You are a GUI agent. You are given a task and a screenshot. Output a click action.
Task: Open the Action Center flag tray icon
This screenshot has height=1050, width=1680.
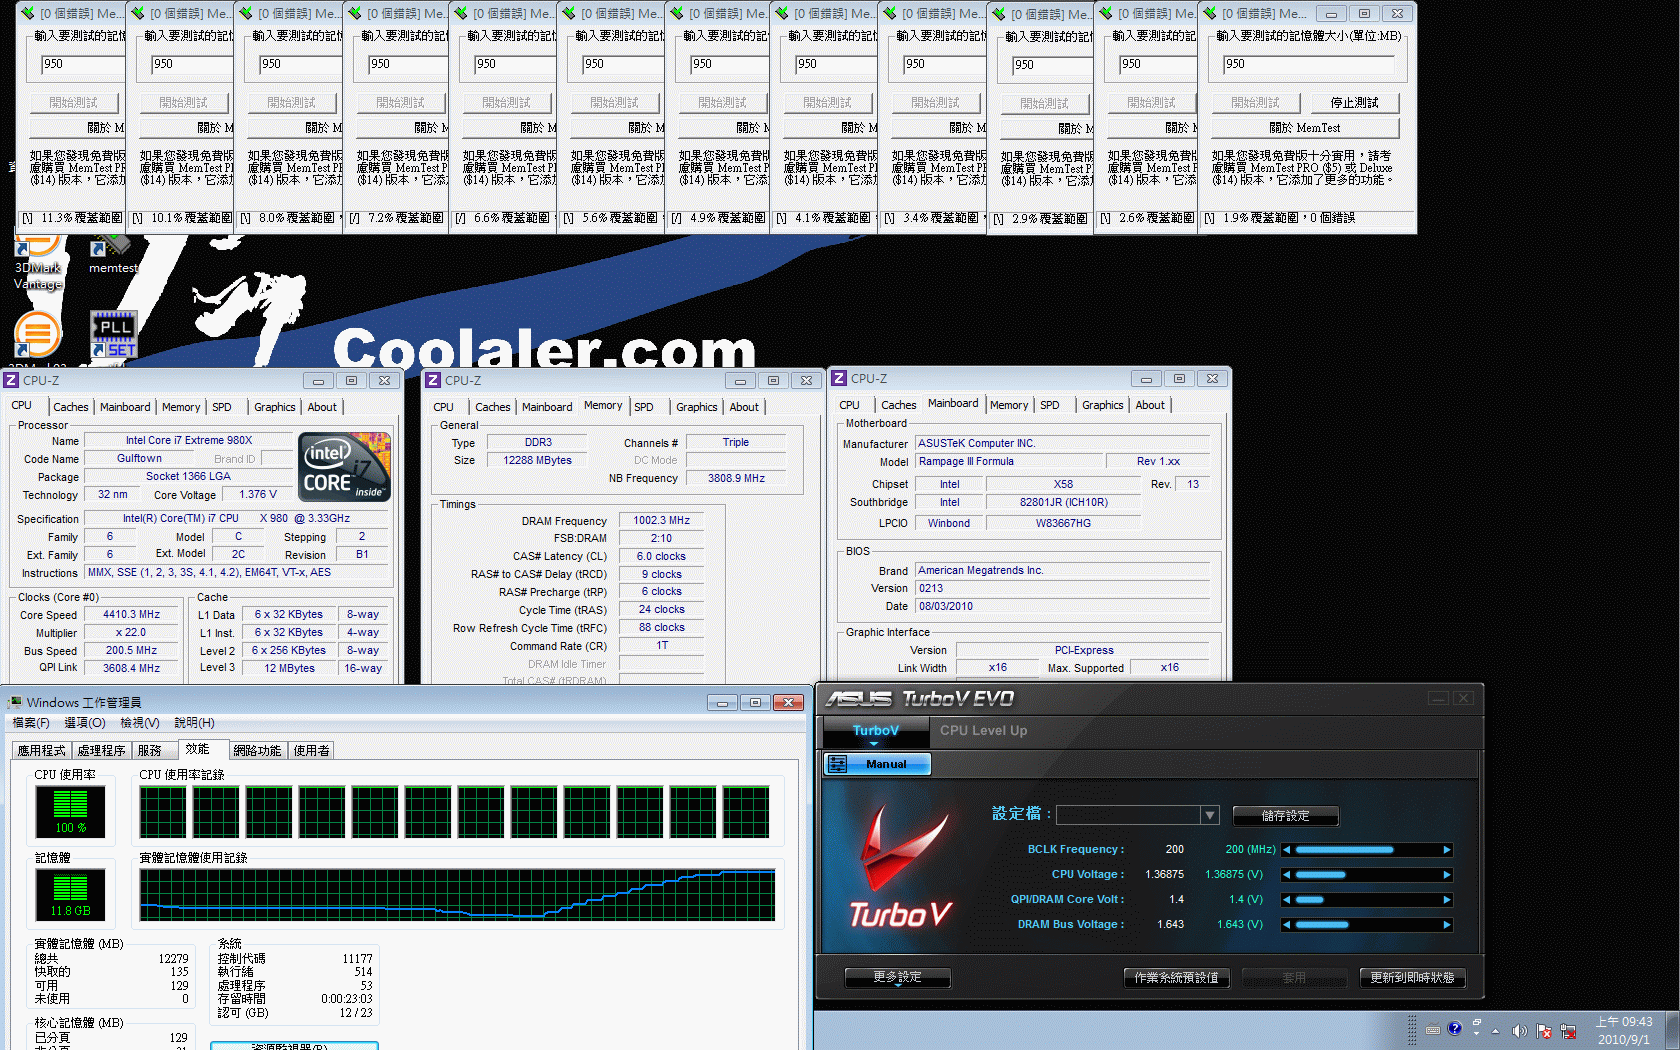(1544, 1031)
